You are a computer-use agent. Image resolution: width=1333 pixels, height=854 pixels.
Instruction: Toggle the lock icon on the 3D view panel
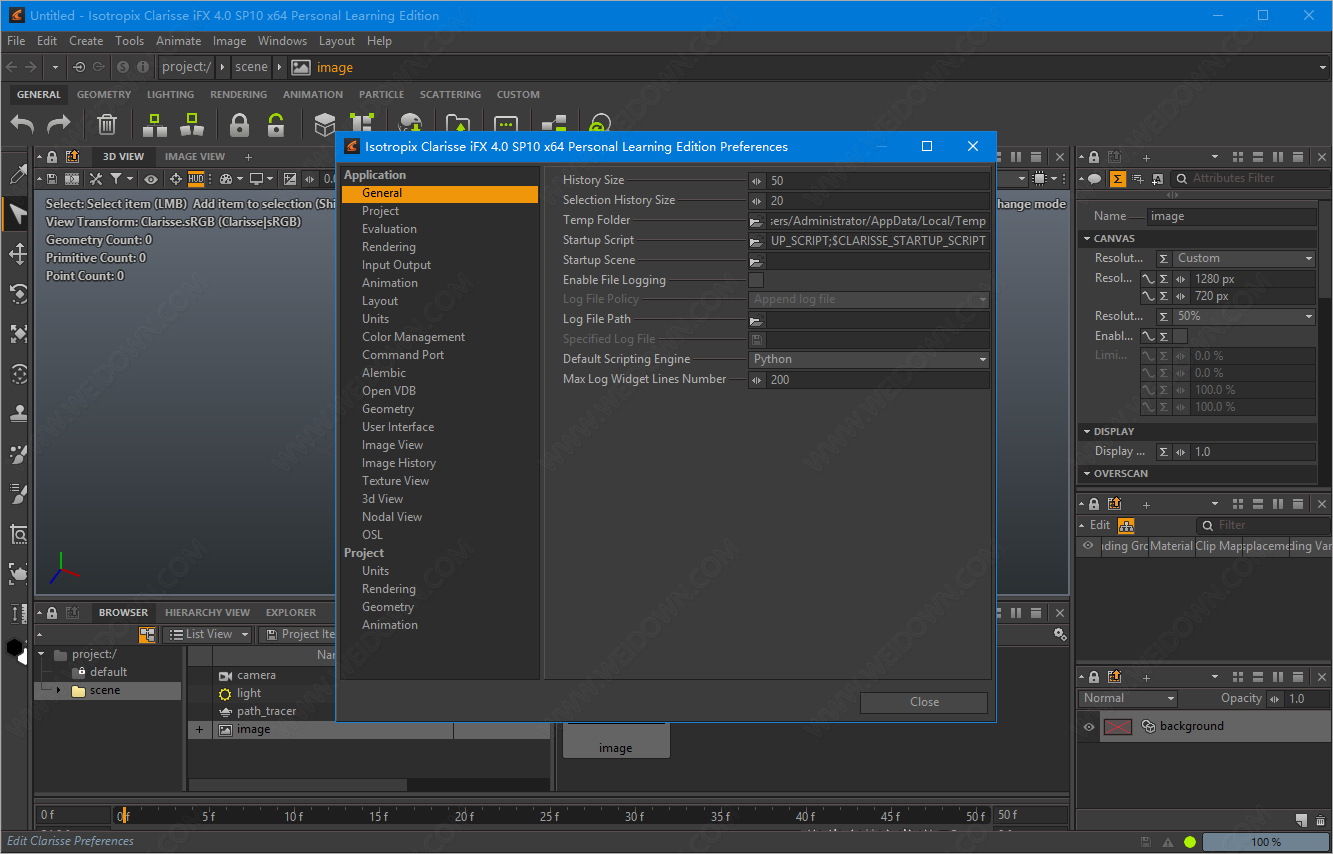pos(53,156)
